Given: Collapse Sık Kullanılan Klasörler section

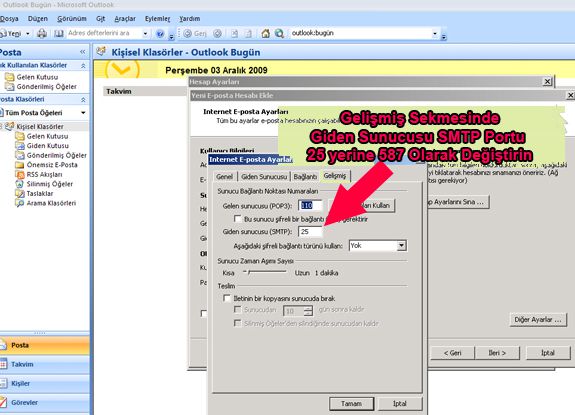Looking at the screenshot, I should (x=83, y=65).
